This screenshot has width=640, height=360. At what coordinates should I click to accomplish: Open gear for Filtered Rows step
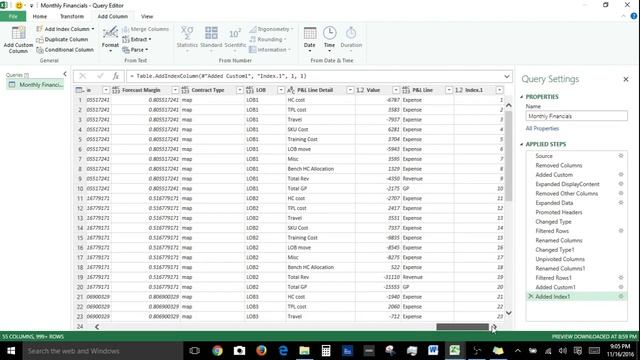tap(621, 231)
